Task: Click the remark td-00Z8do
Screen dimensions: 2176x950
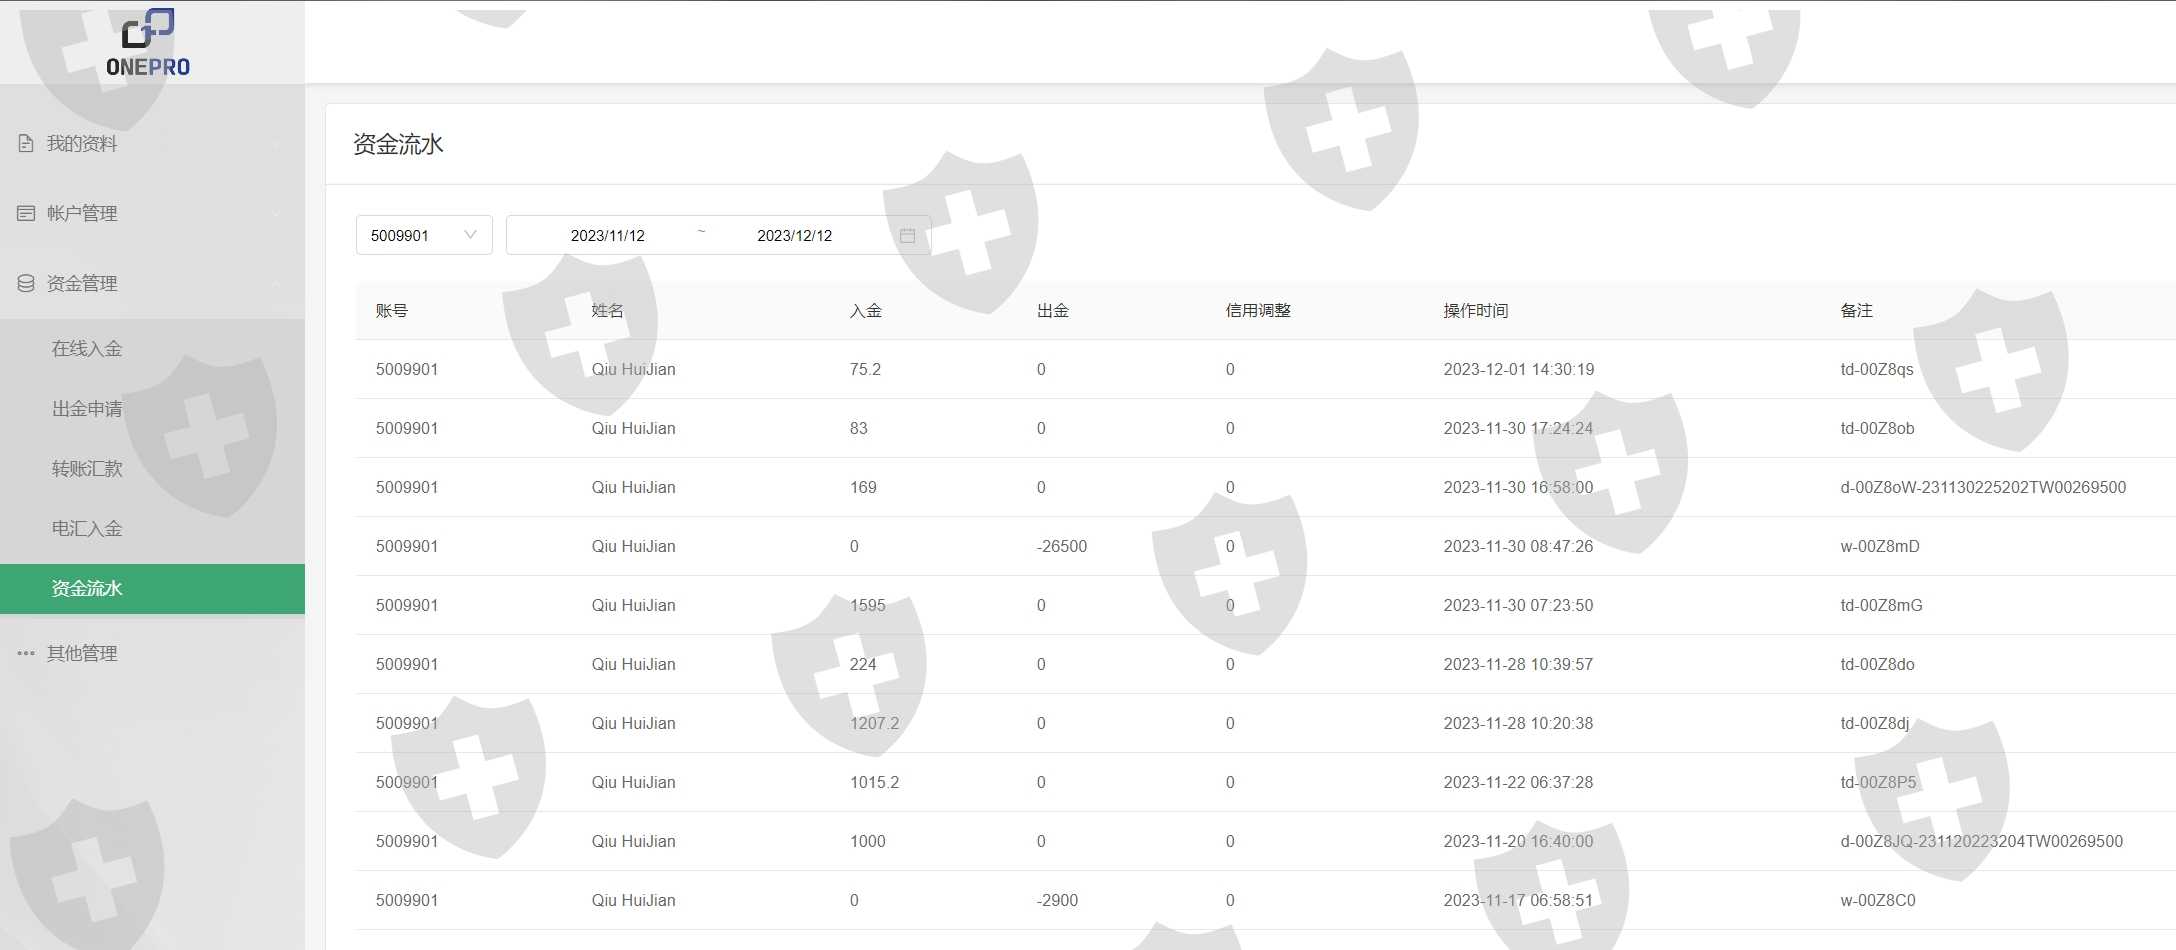Action: pos(1877,664)
